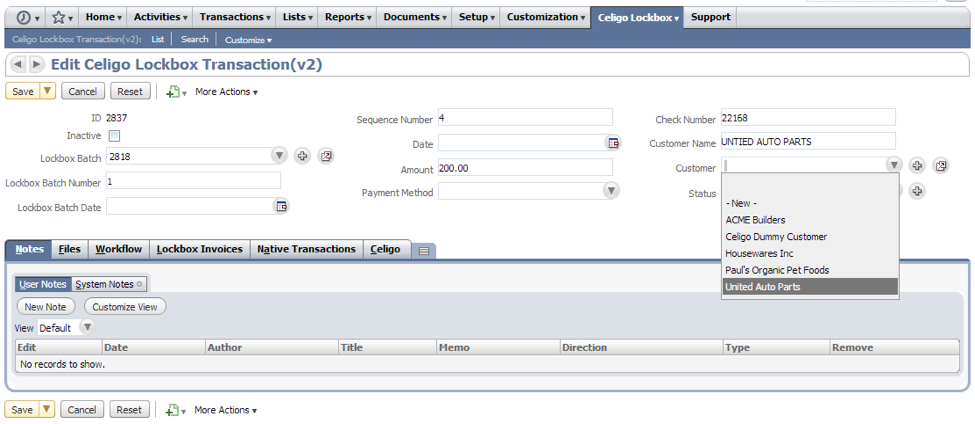Viewport: 975px width, 424px height.
Task: Add new Customer with plus icon
Action: coord(917,165)
